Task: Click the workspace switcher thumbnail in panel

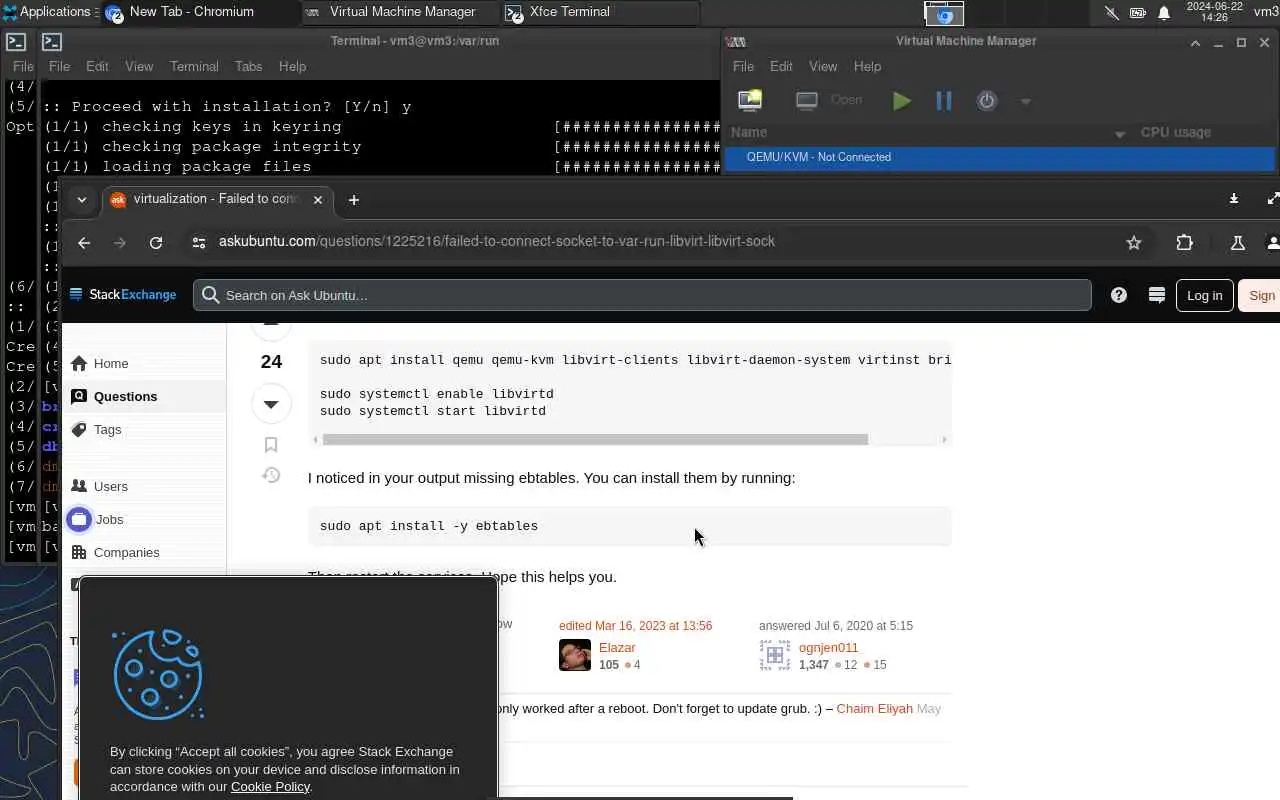Action: pos(944,13)
